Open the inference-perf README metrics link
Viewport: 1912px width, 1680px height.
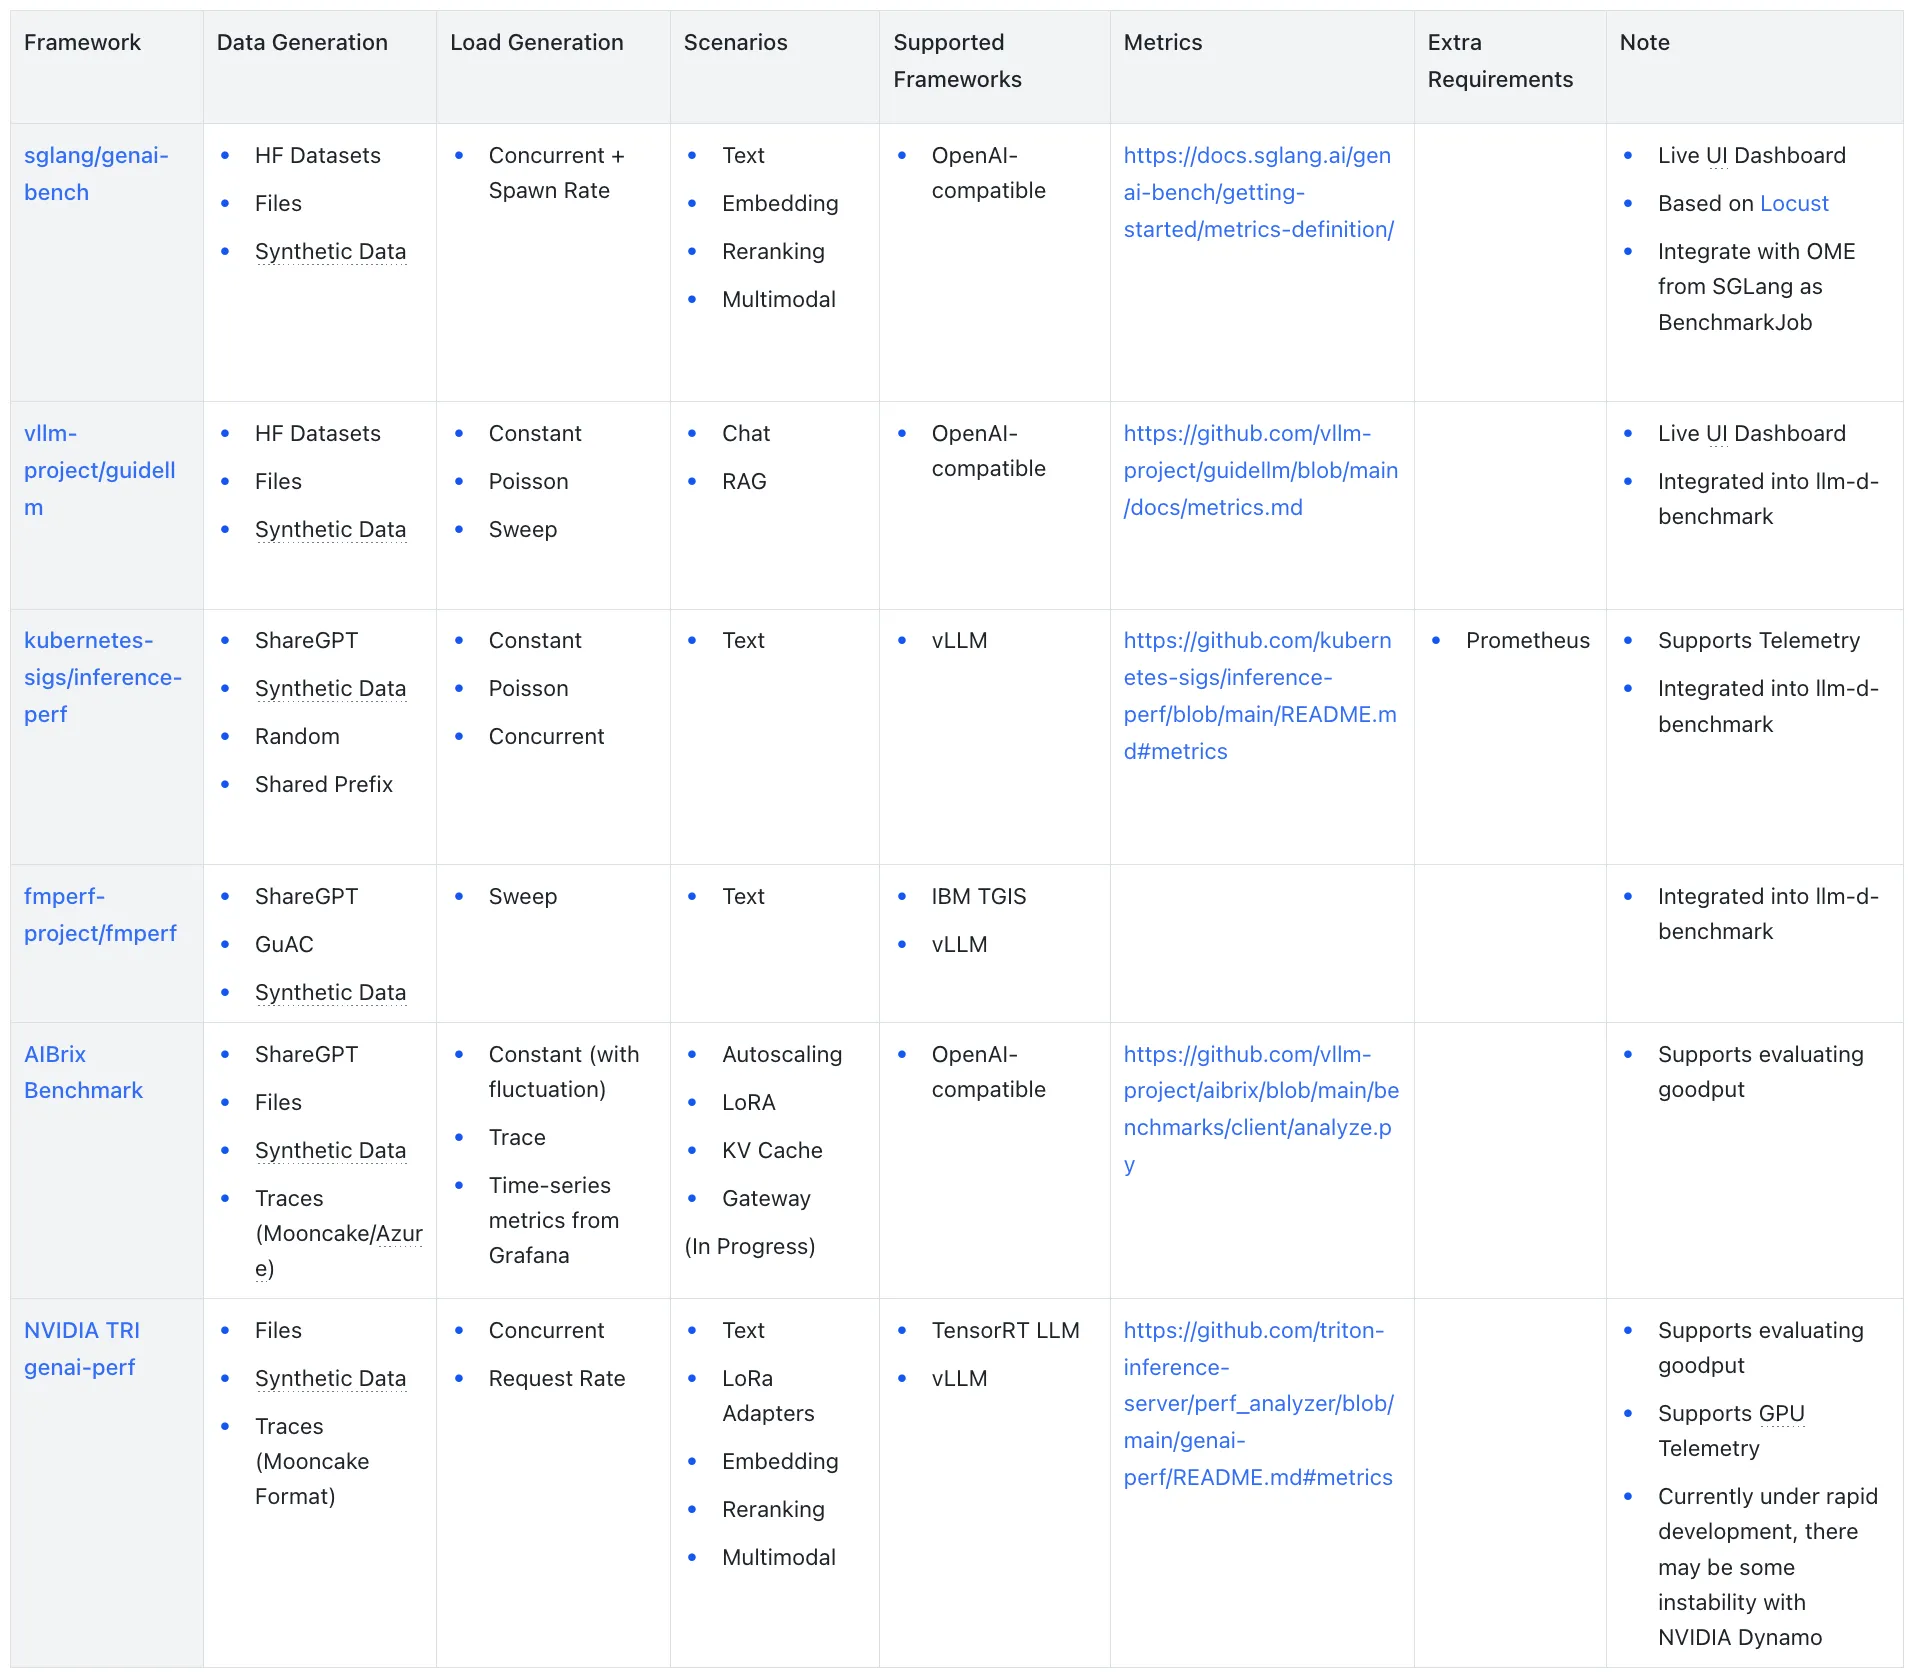click(x=1259, y=695)
